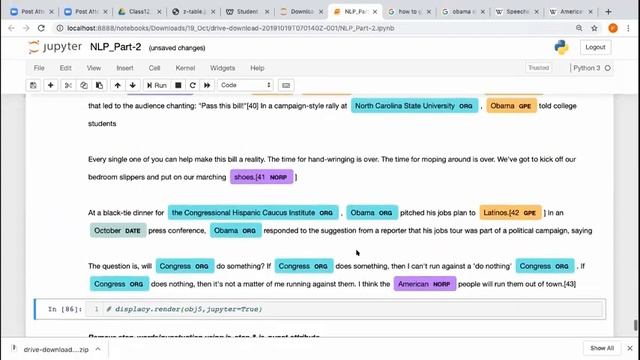Cut selected cells with scissors icon

point(68,85)
